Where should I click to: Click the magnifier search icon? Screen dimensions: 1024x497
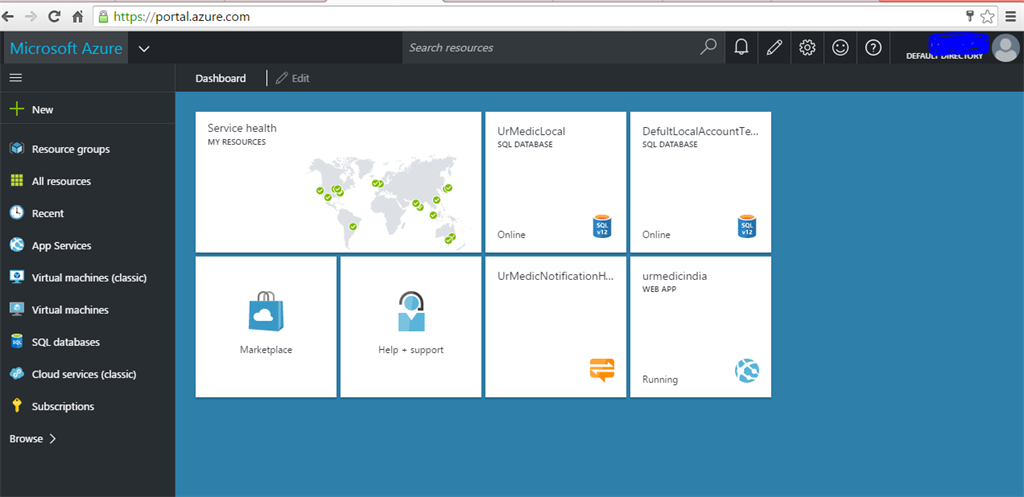click(x=708, y=47)
